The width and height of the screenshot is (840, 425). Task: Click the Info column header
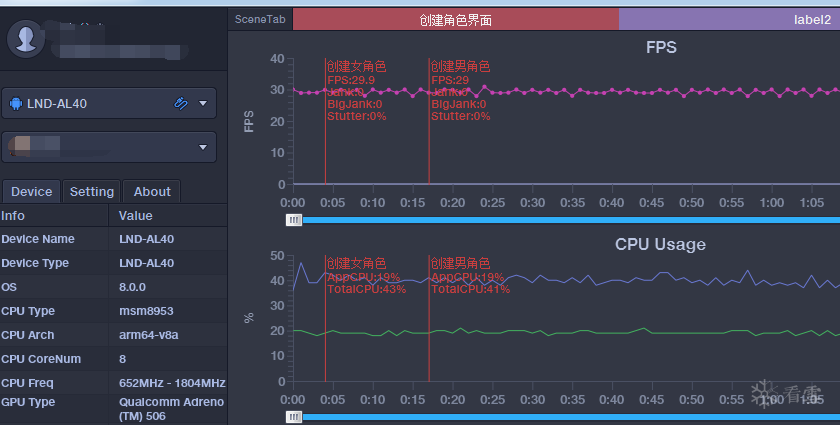point(13,215)
